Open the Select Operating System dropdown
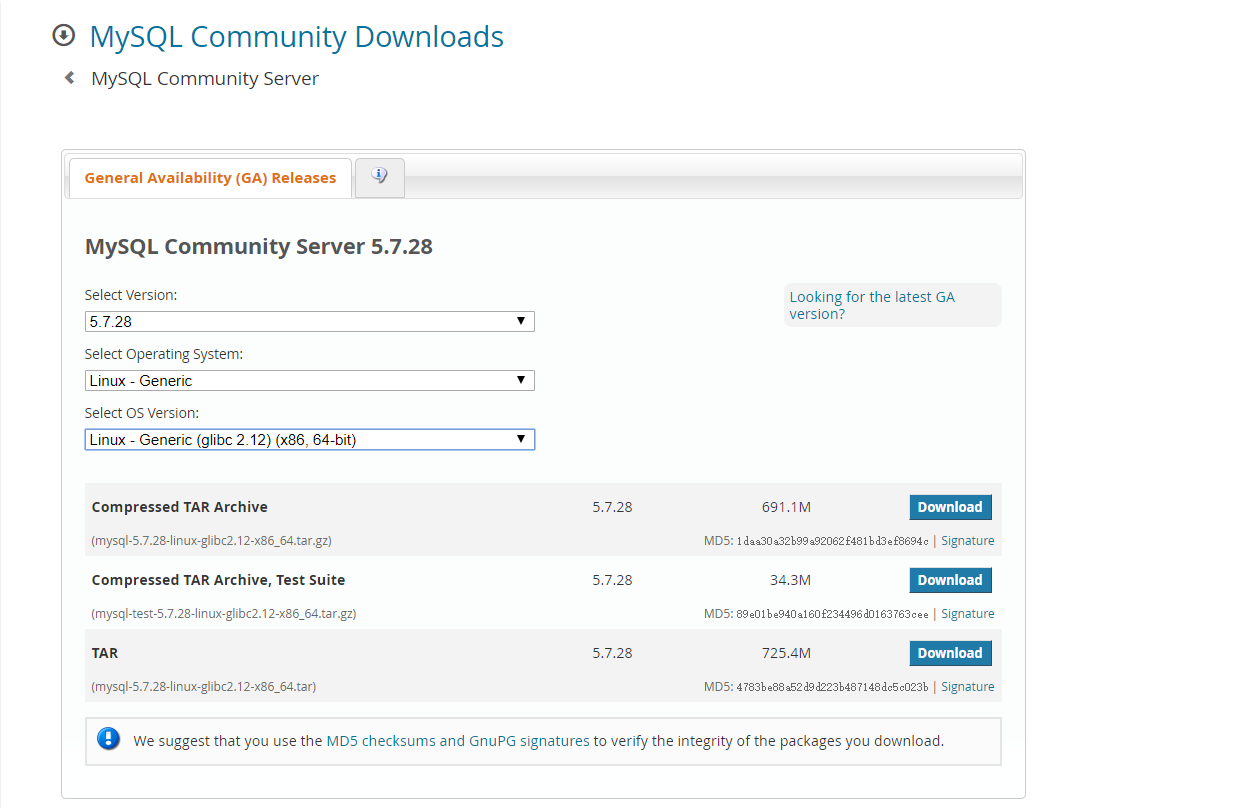Screen dimensions: 1242x808 point(309,380)
